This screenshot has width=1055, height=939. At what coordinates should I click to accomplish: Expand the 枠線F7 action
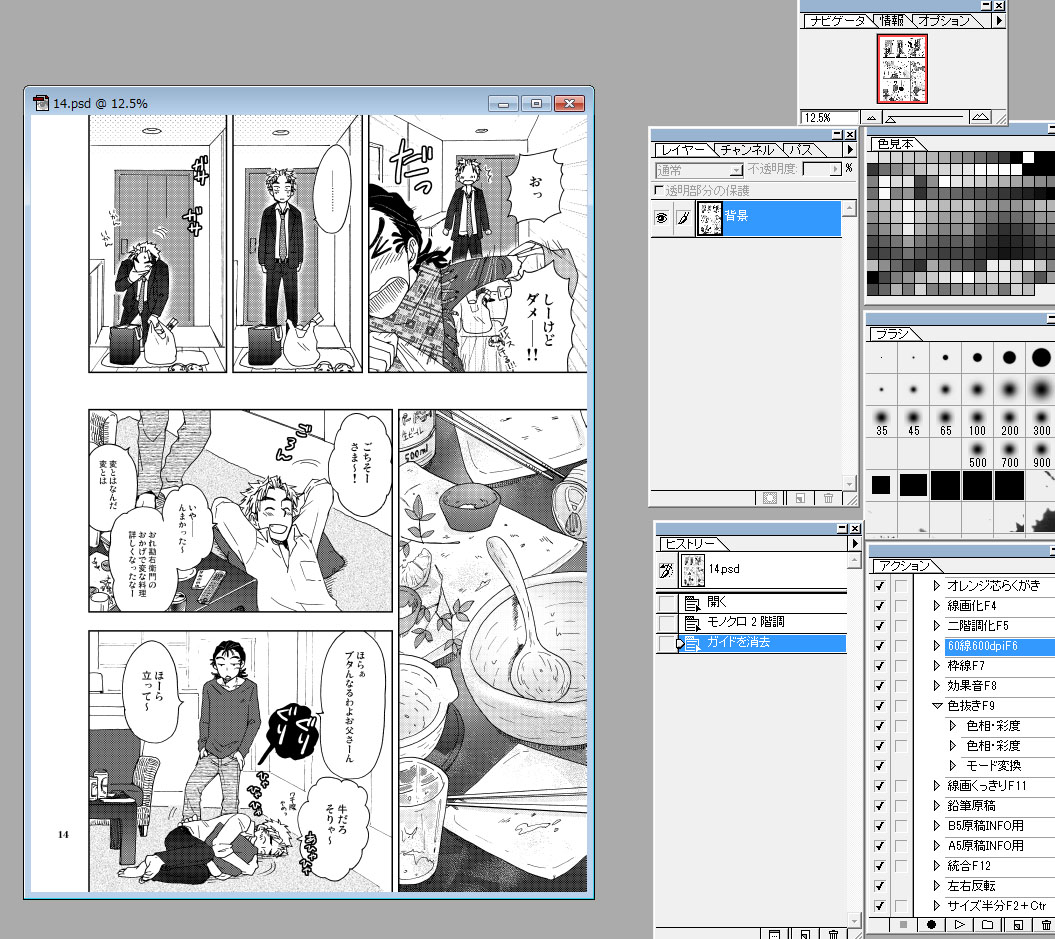pyautogui.click(x=937, y=666)
